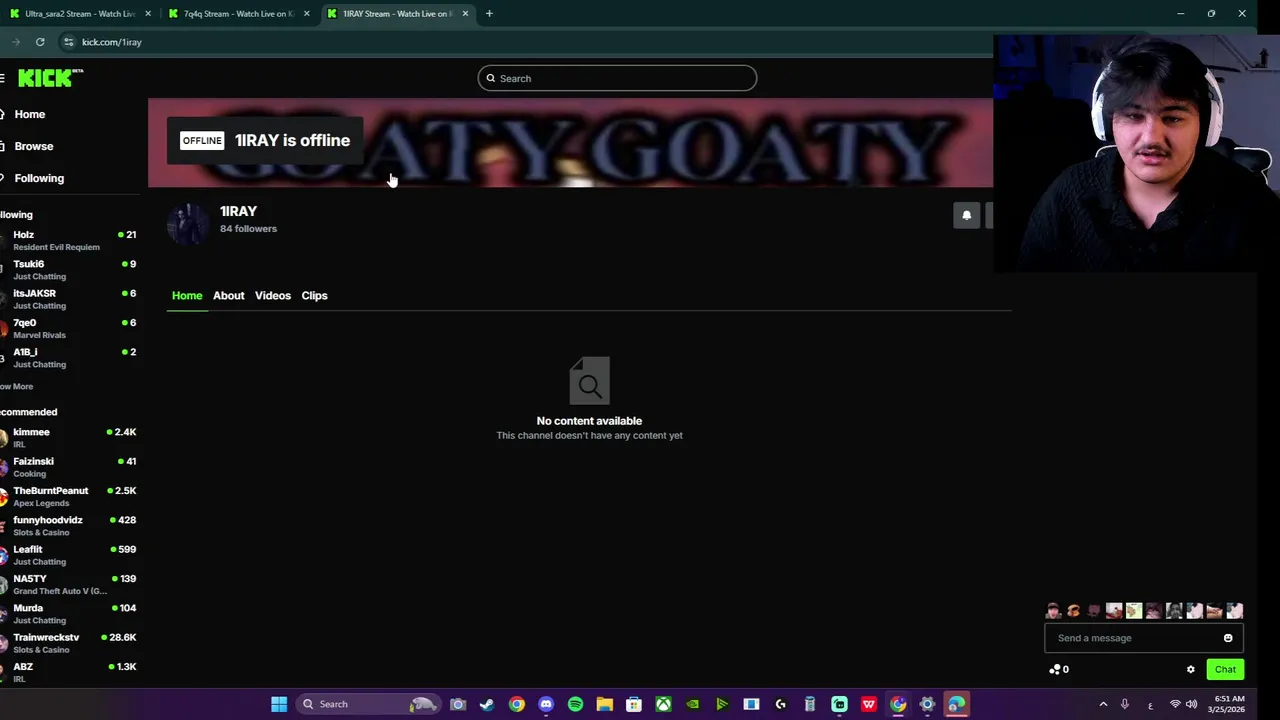Switch to the Videos tab

tap(272, 295)
